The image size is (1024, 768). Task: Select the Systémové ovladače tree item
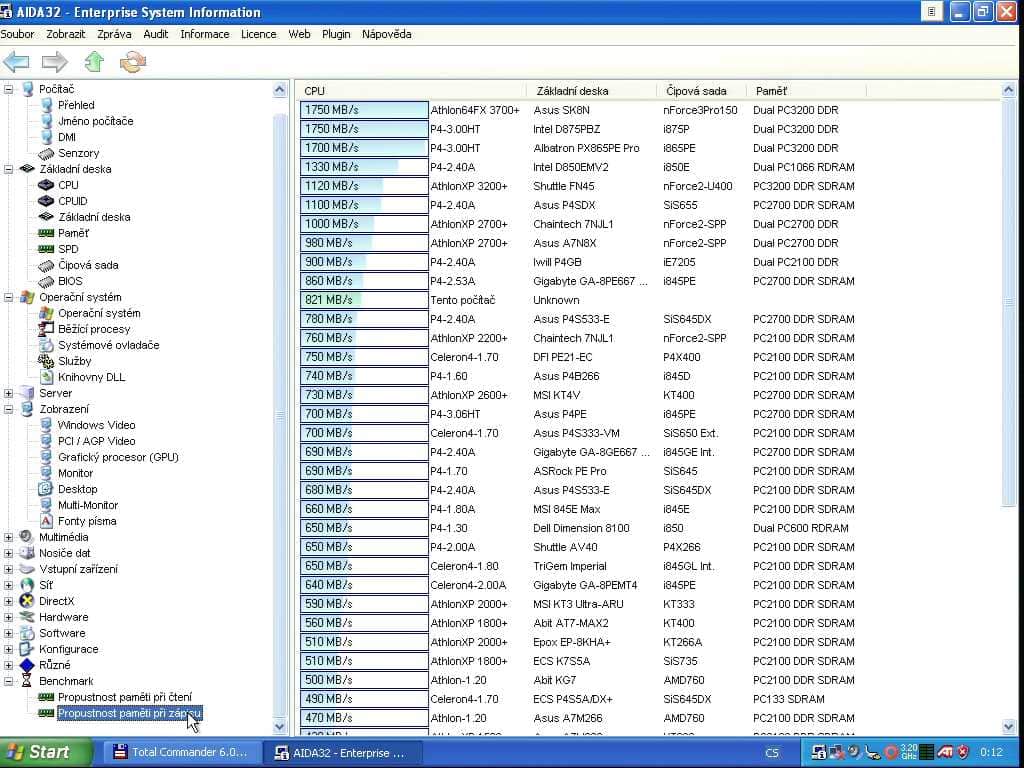(108, 345)
